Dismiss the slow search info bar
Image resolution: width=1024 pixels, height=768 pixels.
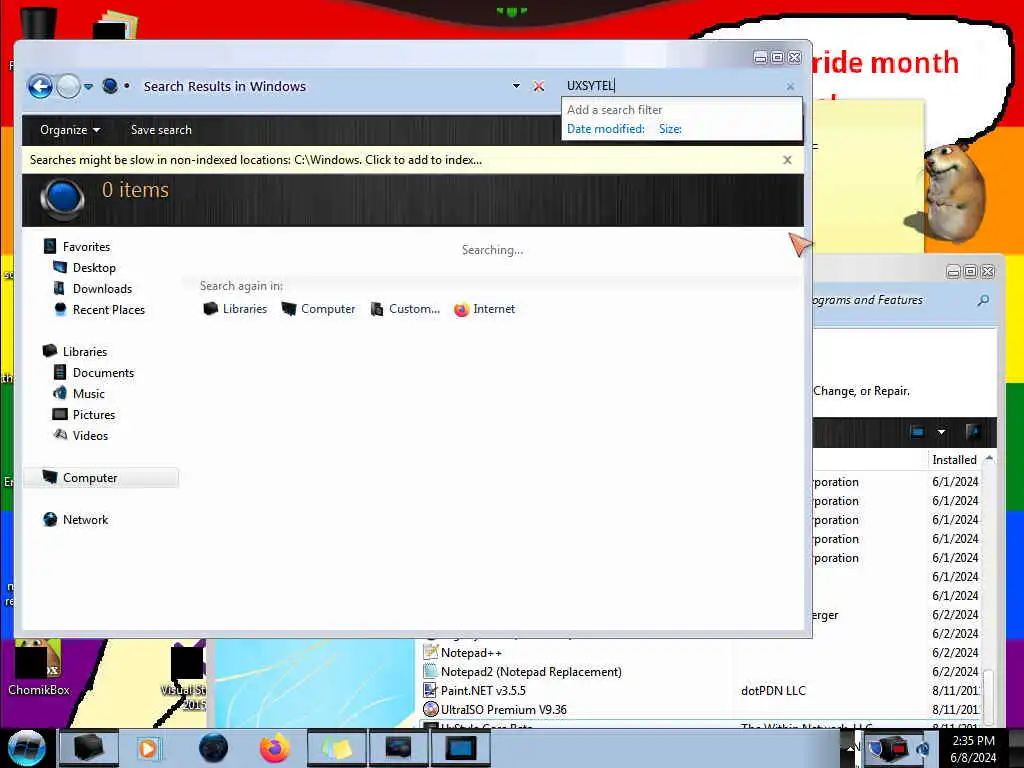coord(787,160)
